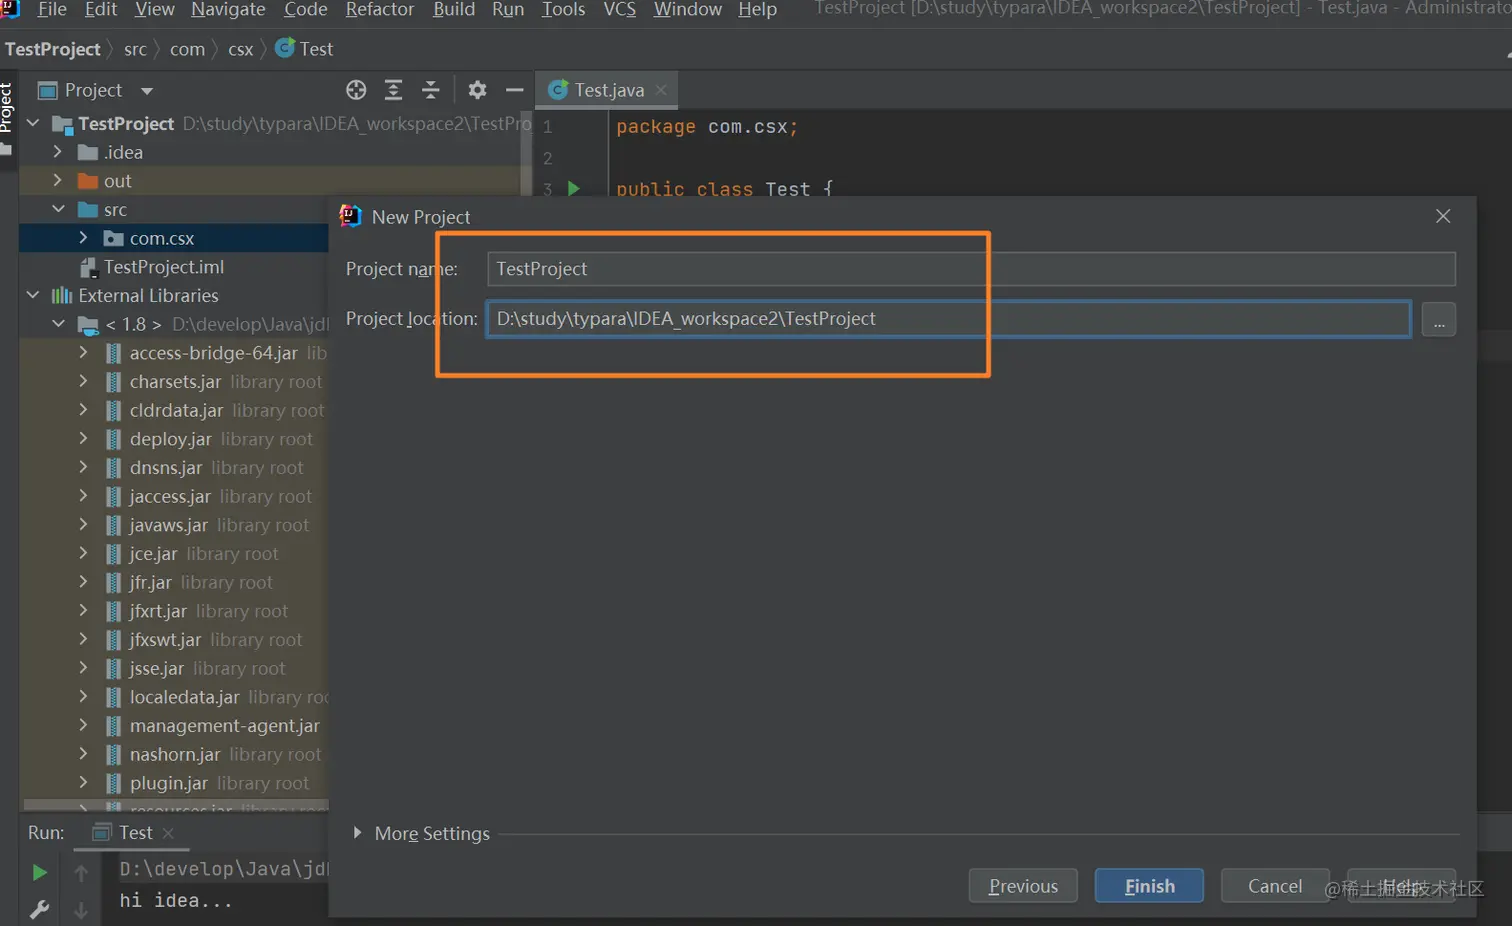
Task: Open the Tools menu
Action: (563, 10)
